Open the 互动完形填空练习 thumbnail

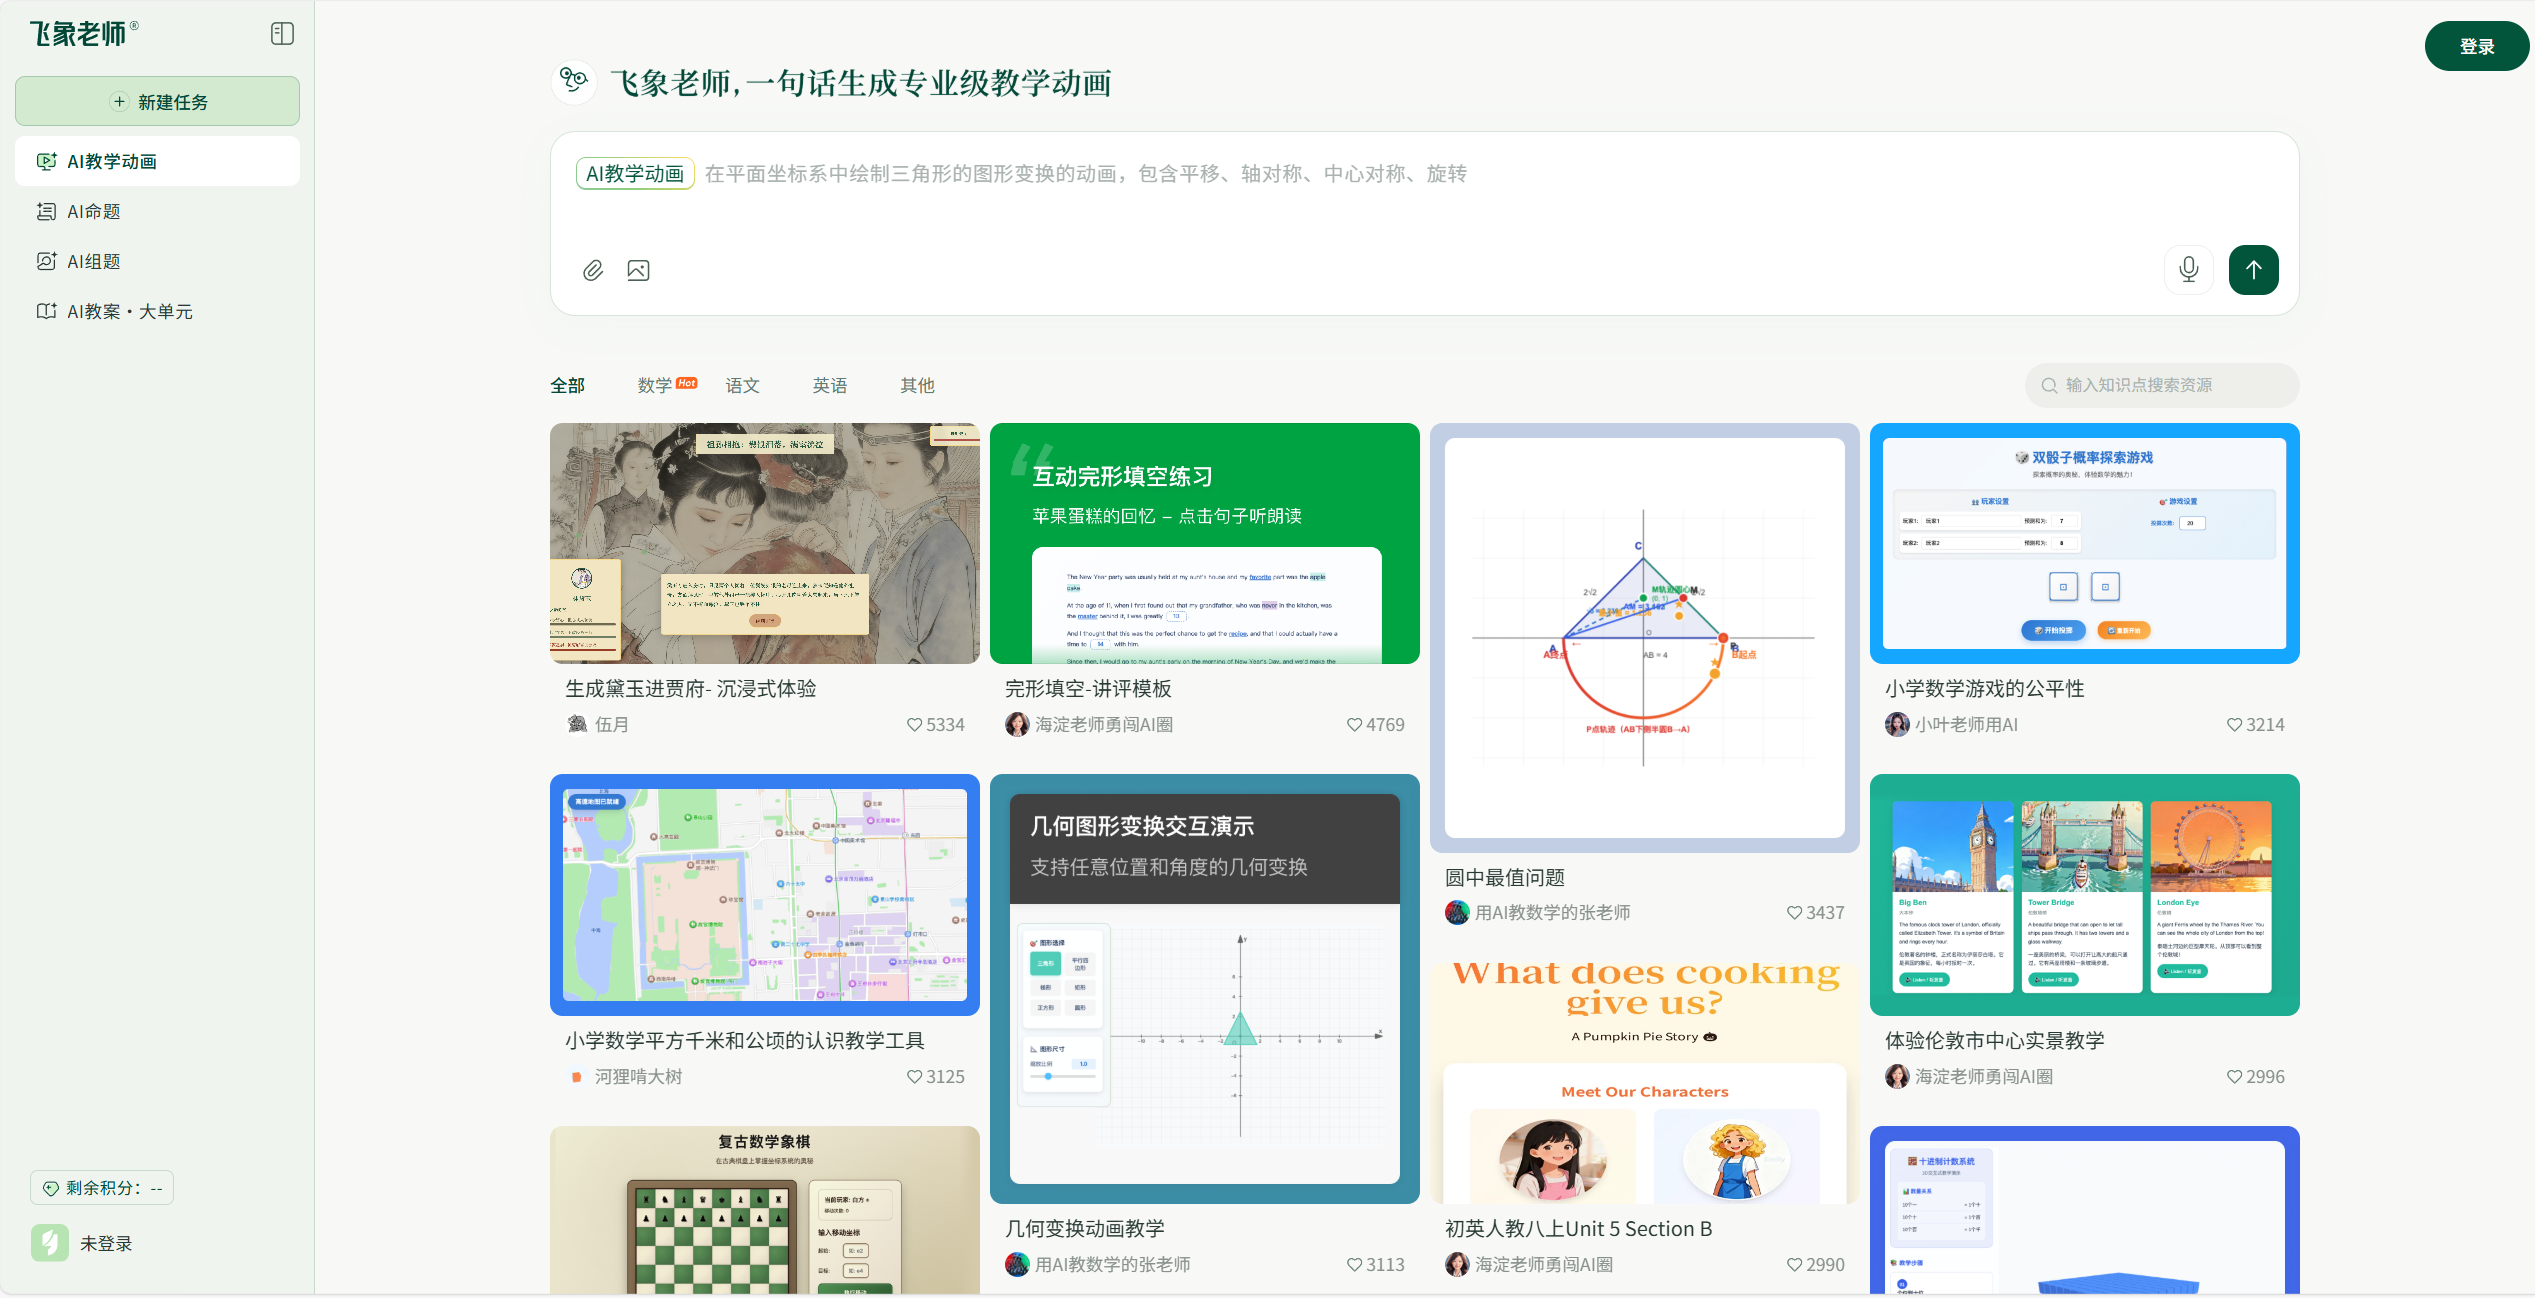[1205, 543]
